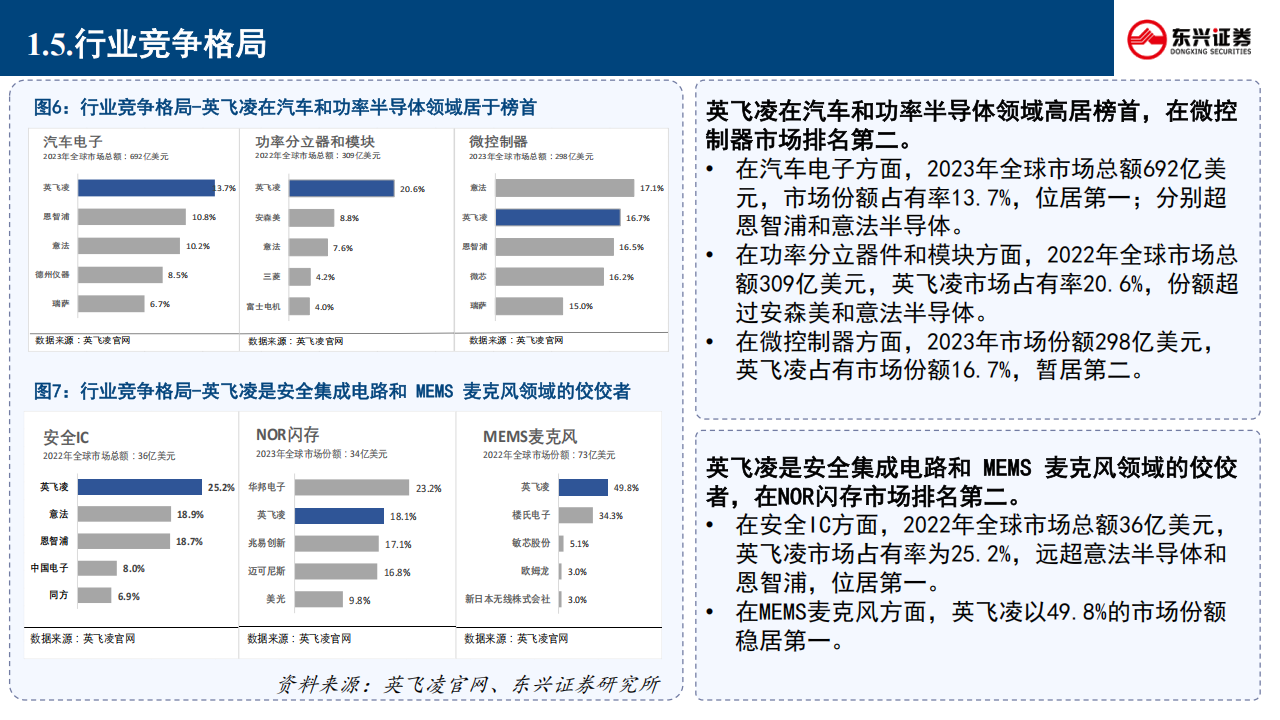Image resolution: width=1280 pixels, height=720 pixels.
Task: Click the 美光 row label
Action: point(275,600)
